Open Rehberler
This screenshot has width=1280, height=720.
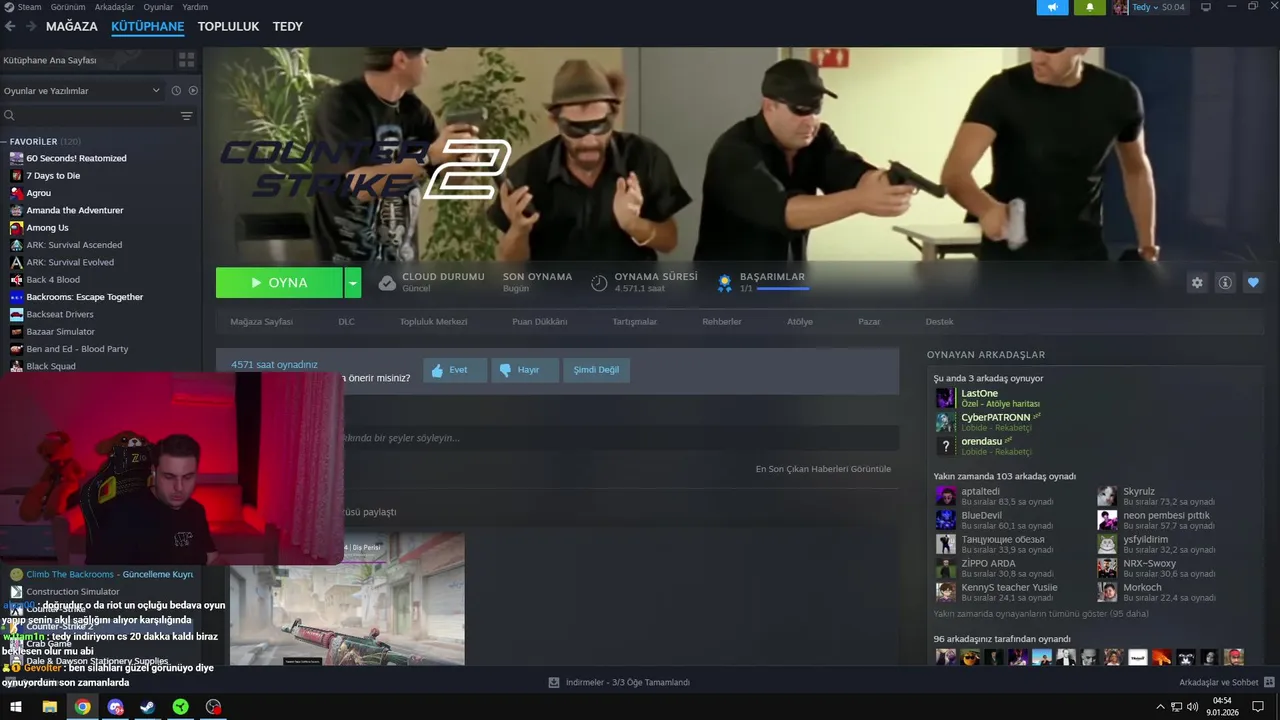coord(722,322)
